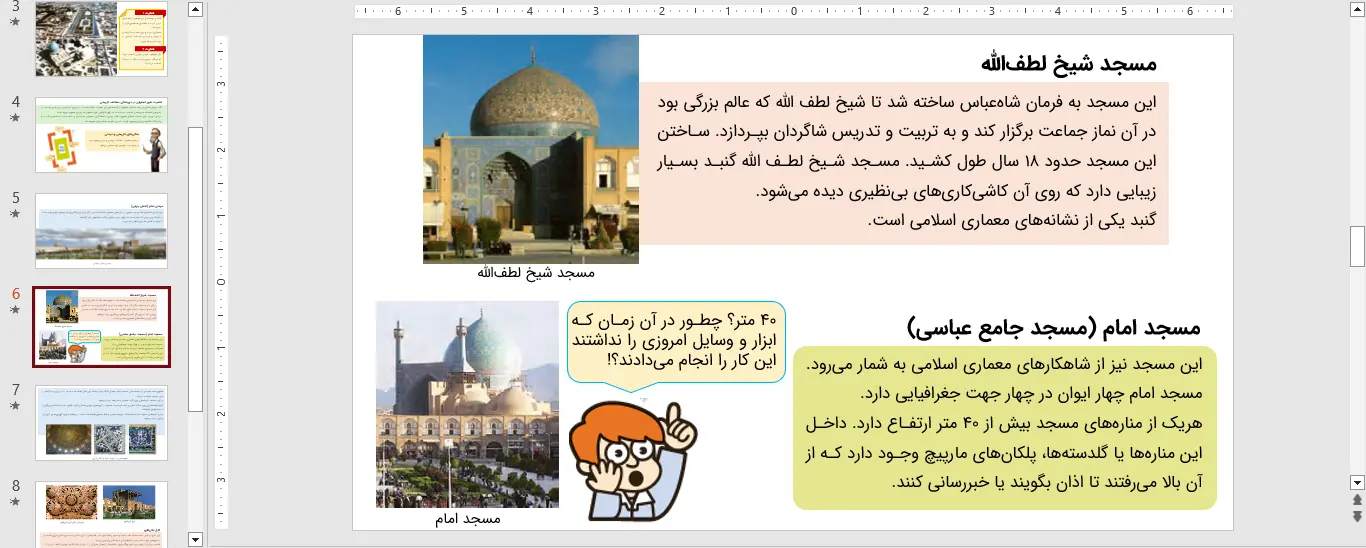Click the main editor scroll-up arrow
The width and height of the screenshot is (1366, 548).
(x=1357, y=10)
